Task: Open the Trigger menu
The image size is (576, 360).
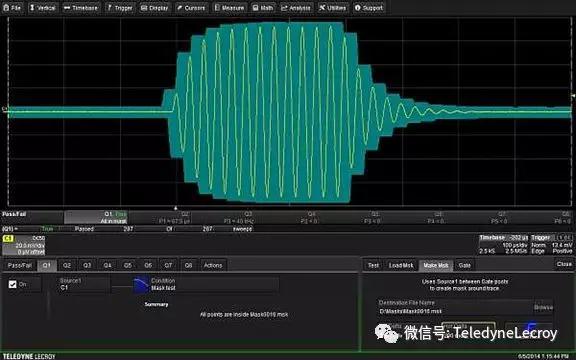Action: tap(120, 8)
